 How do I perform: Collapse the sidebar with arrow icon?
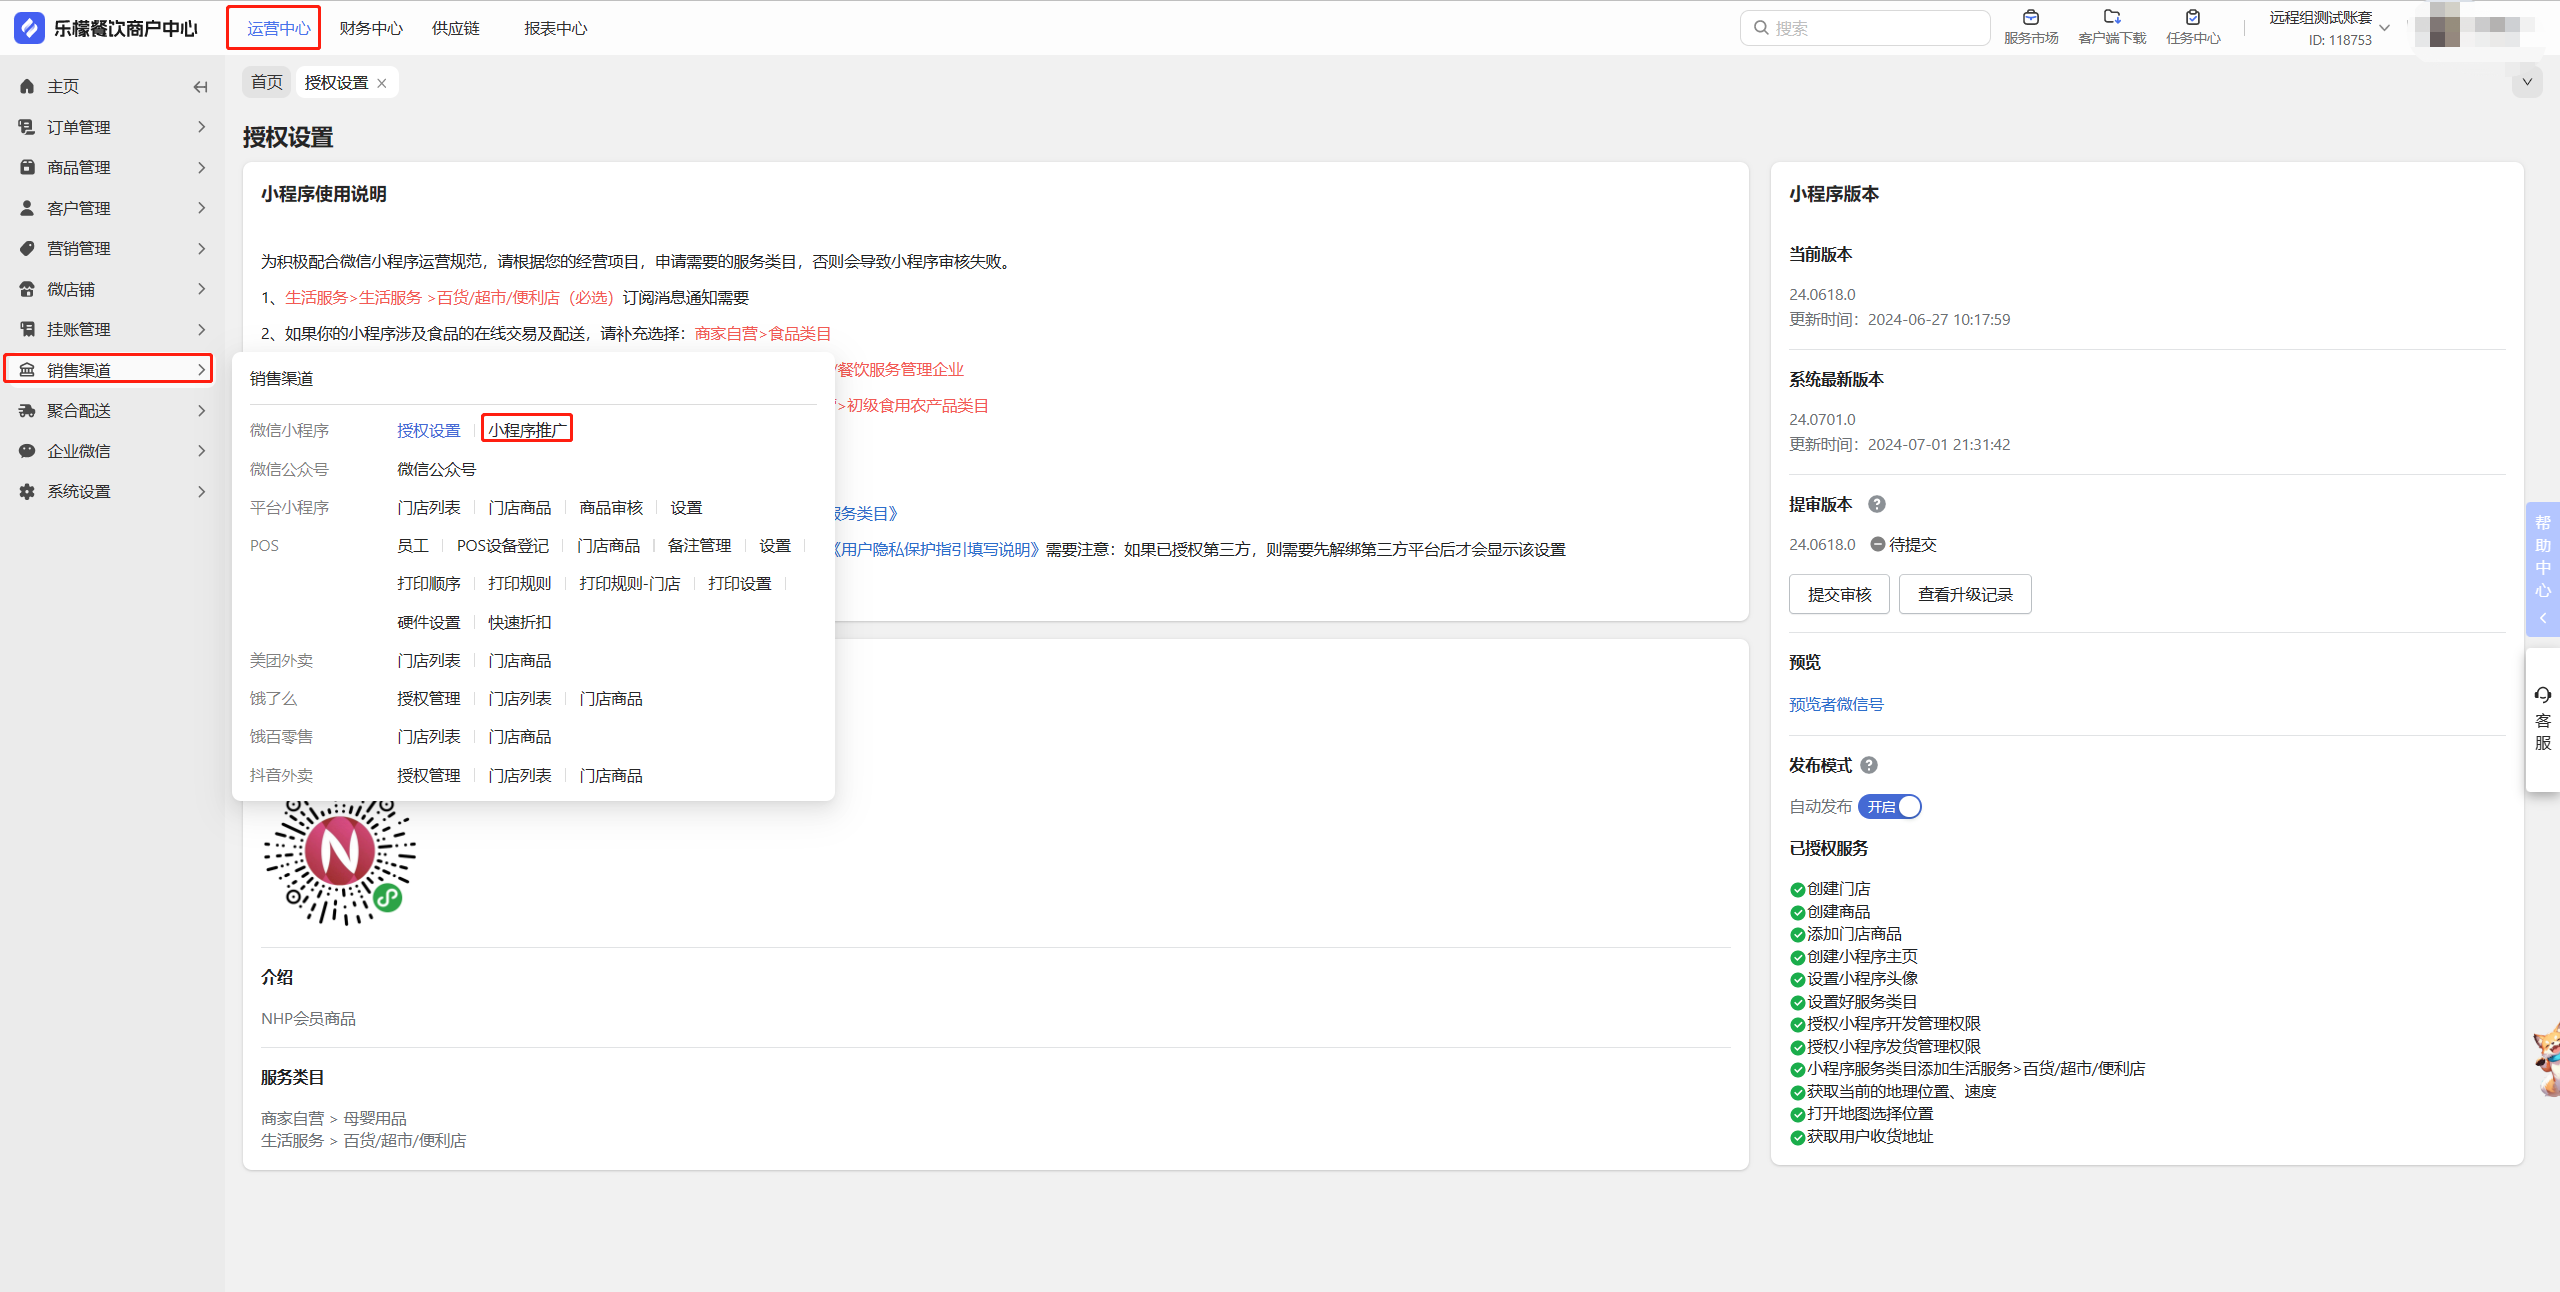click(x=200, y=87)
